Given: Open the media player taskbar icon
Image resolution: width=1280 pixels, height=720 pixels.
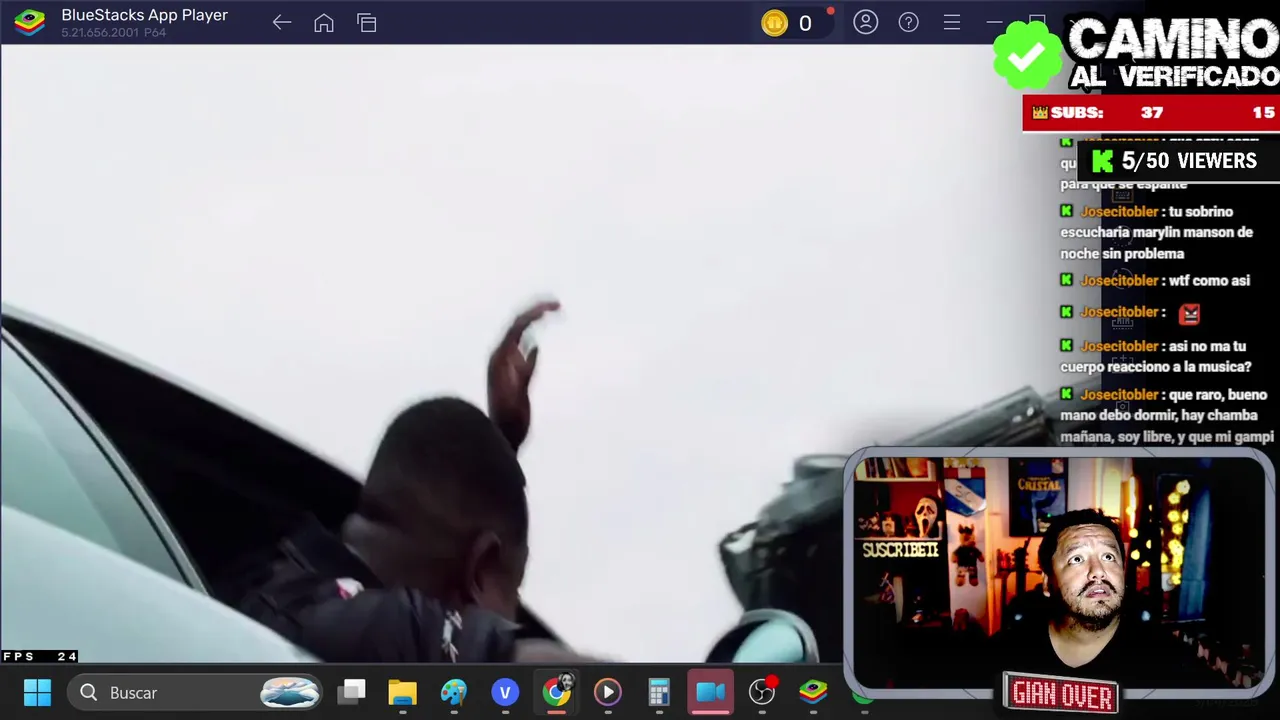Looking at the screenshot, I should click(608, 692).
